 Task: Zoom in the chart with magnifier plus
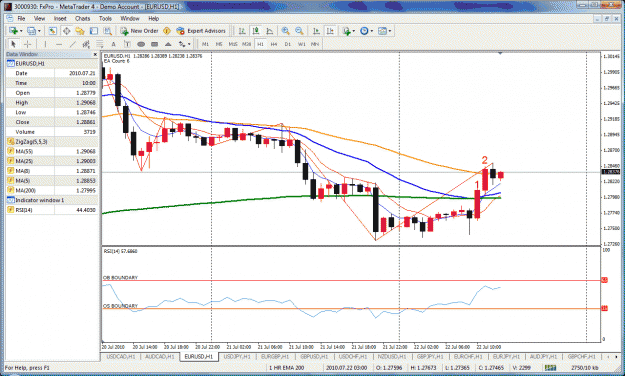coord(285,31)
